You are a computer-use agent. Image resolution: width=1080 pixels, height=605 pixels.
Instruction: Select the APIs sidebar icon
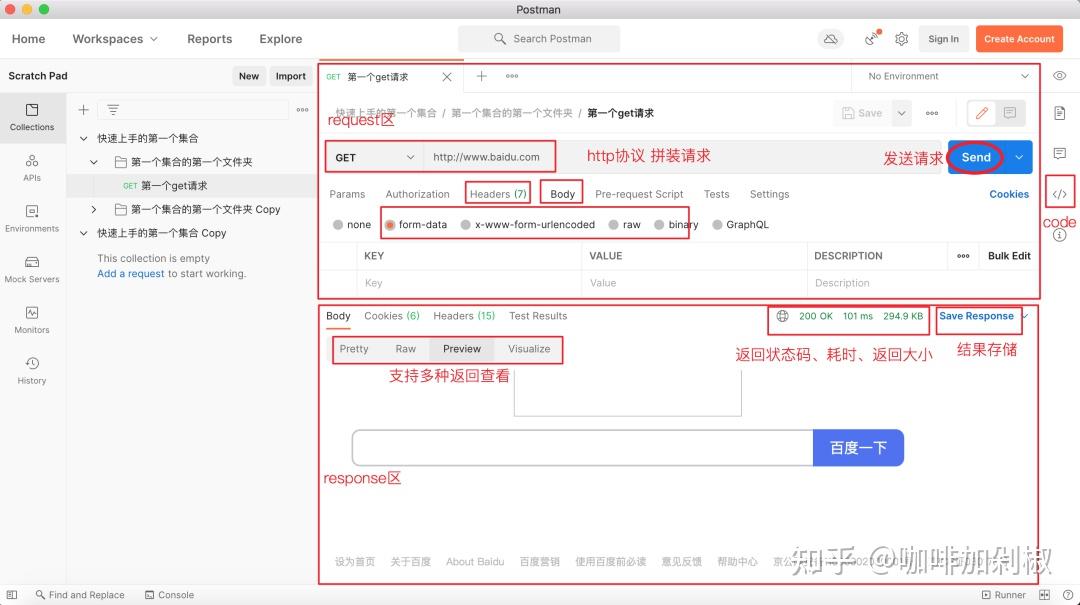pos(31,169)
